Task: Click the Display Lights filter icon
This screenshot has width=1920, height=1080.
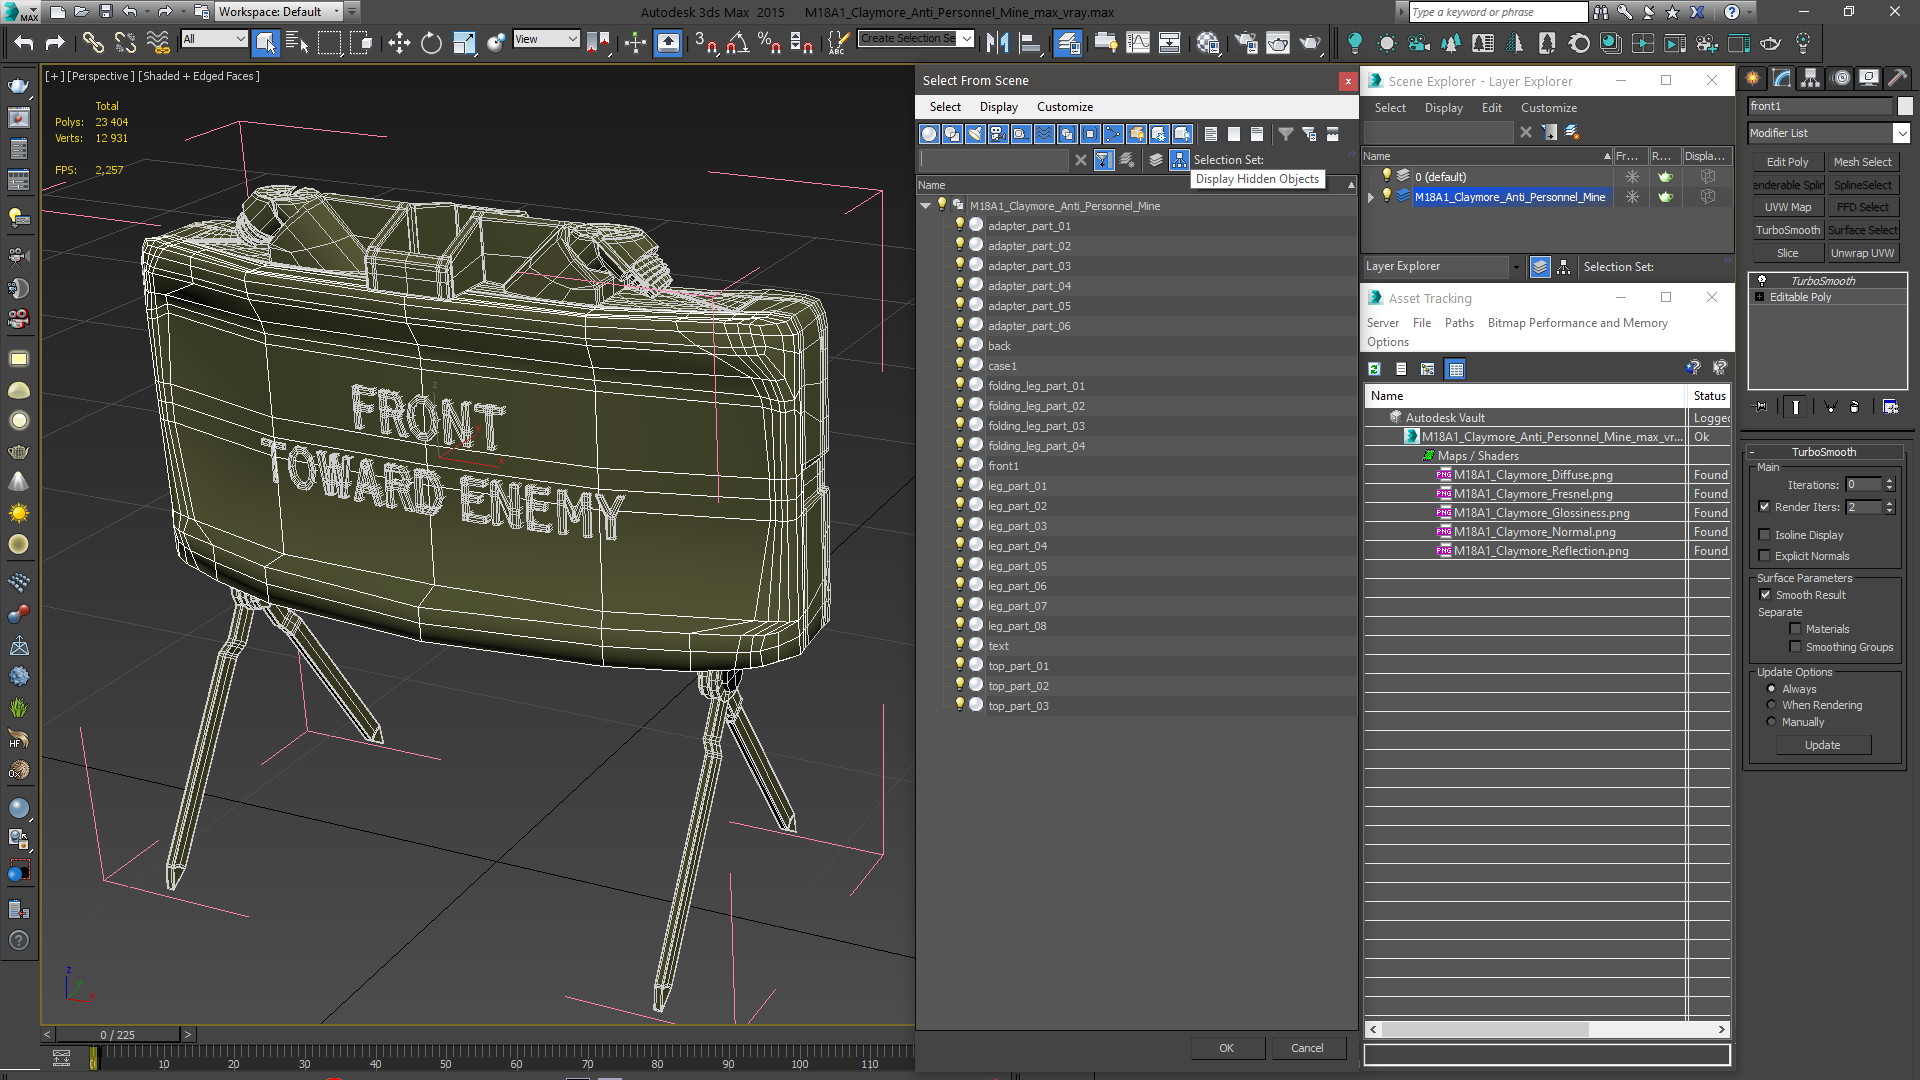Action: 975,134
